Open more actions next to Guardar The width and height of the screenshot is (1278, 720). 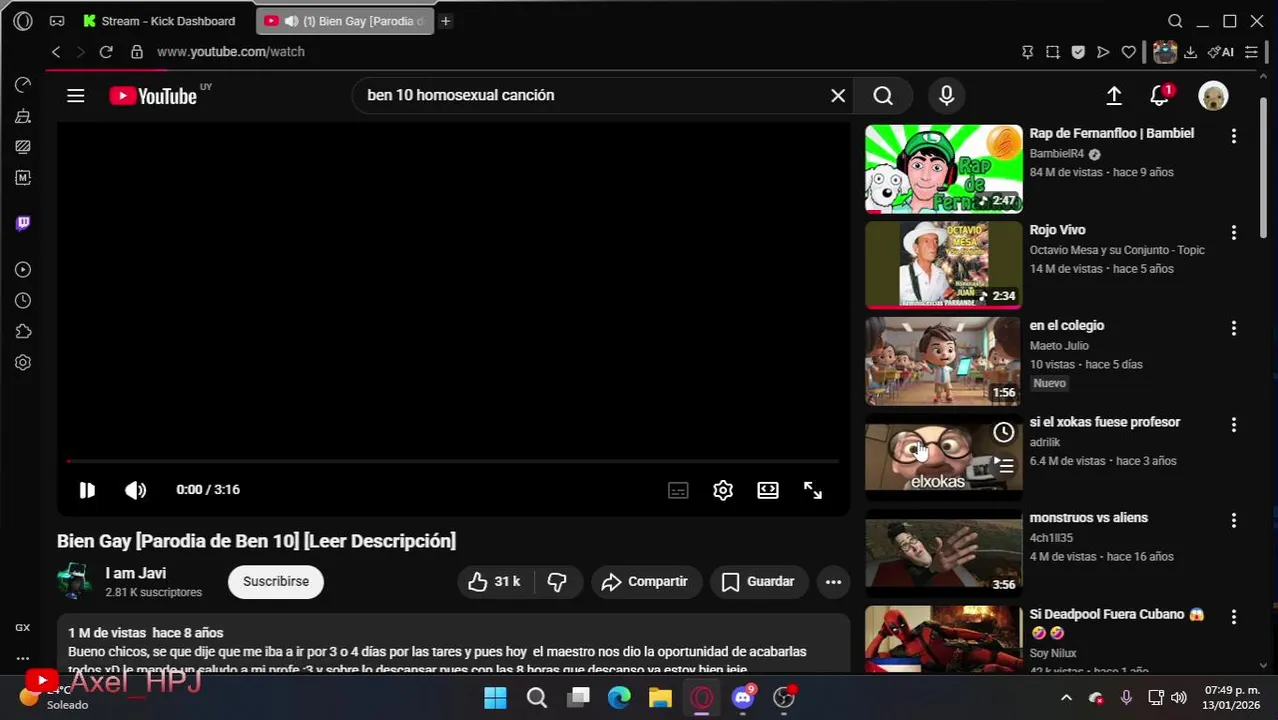(x=833, y=582)
